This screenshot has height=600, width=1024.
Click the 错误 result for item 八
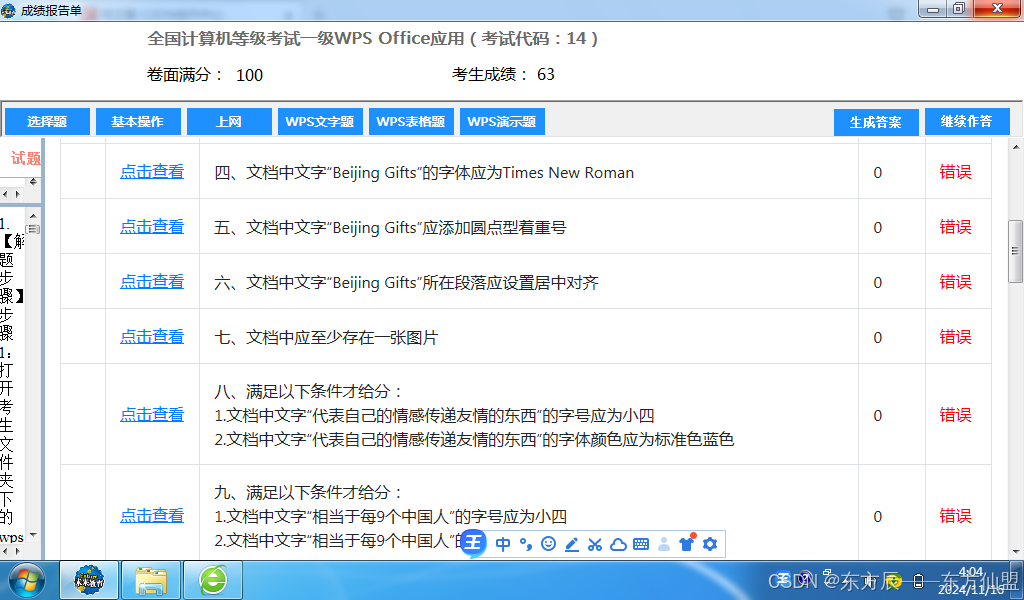point(955,415)
